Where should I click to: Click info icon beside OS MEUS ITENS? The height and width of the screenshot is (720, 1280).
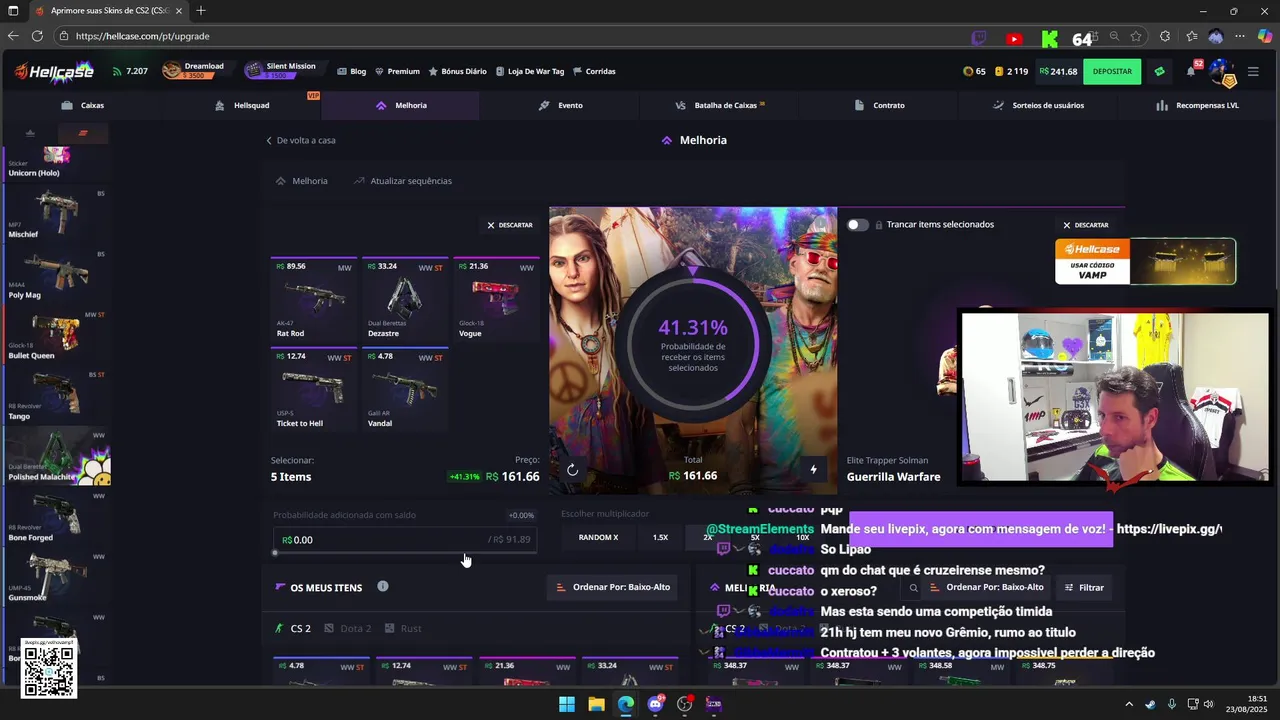pyautogui.click(x=383, y=587)
